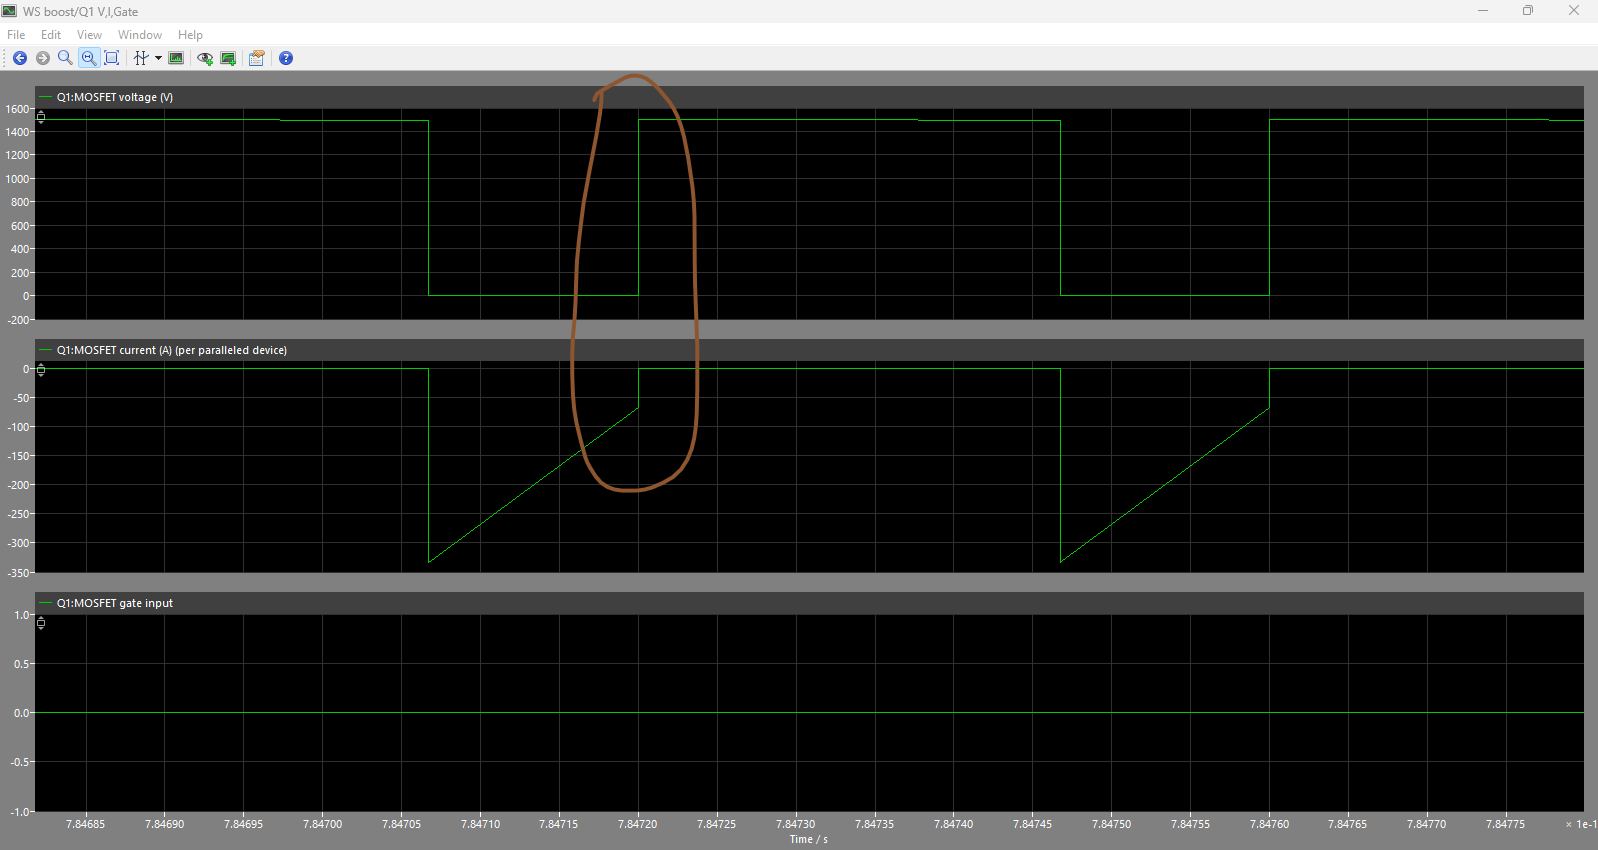Click the Q1:MOSFET voltage (V) legend label

[115, 97]
